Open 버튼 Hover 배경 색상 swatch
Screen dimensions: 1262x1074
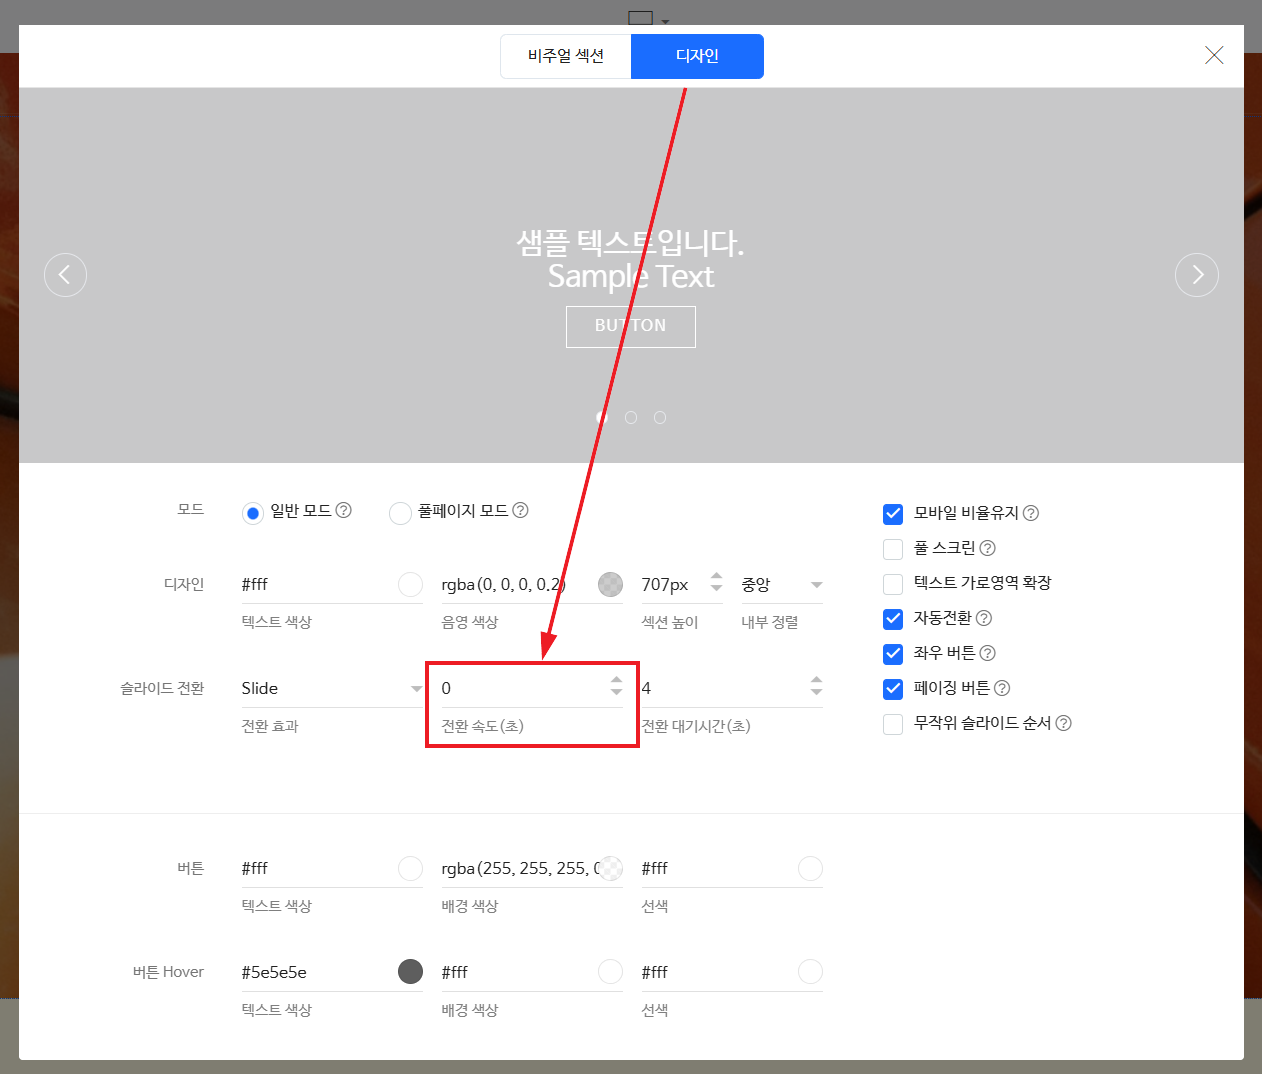pos(610,971)
